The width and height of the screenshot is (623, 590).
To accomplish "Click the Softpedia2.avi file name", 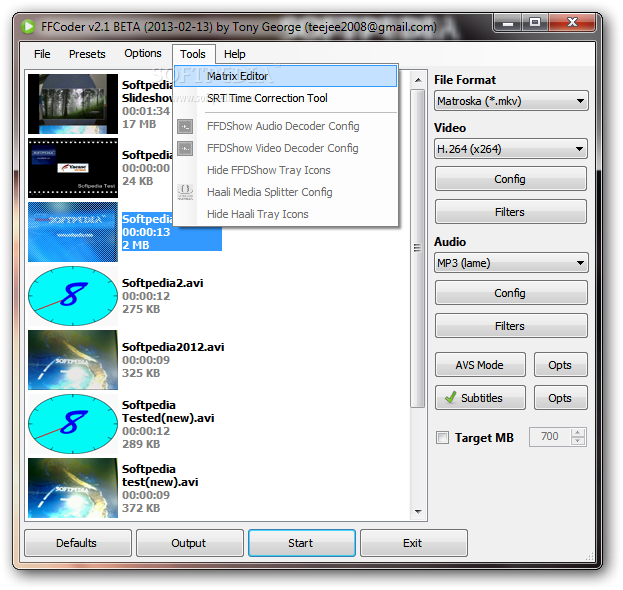I will coord(163,283).
